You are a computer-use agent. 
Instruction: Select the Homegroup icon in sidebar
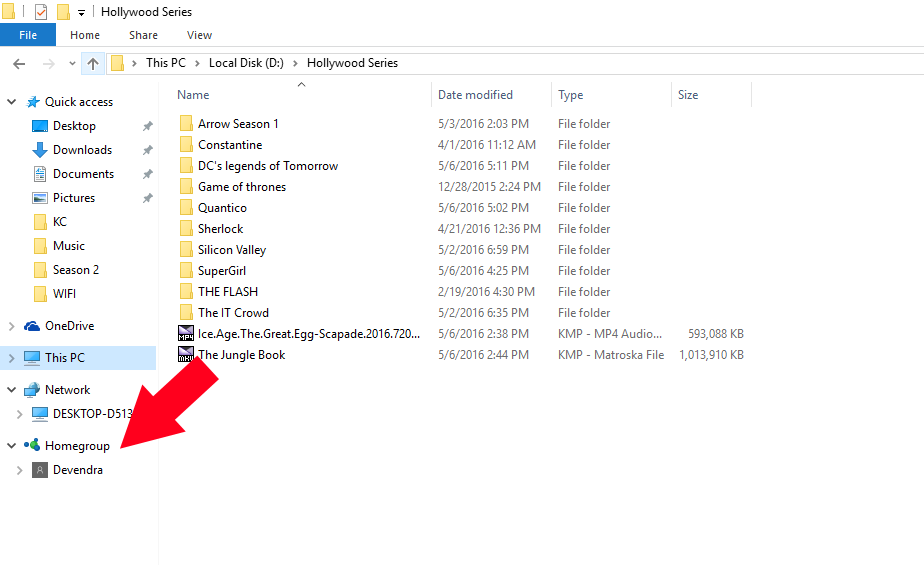tap(32, 445)
